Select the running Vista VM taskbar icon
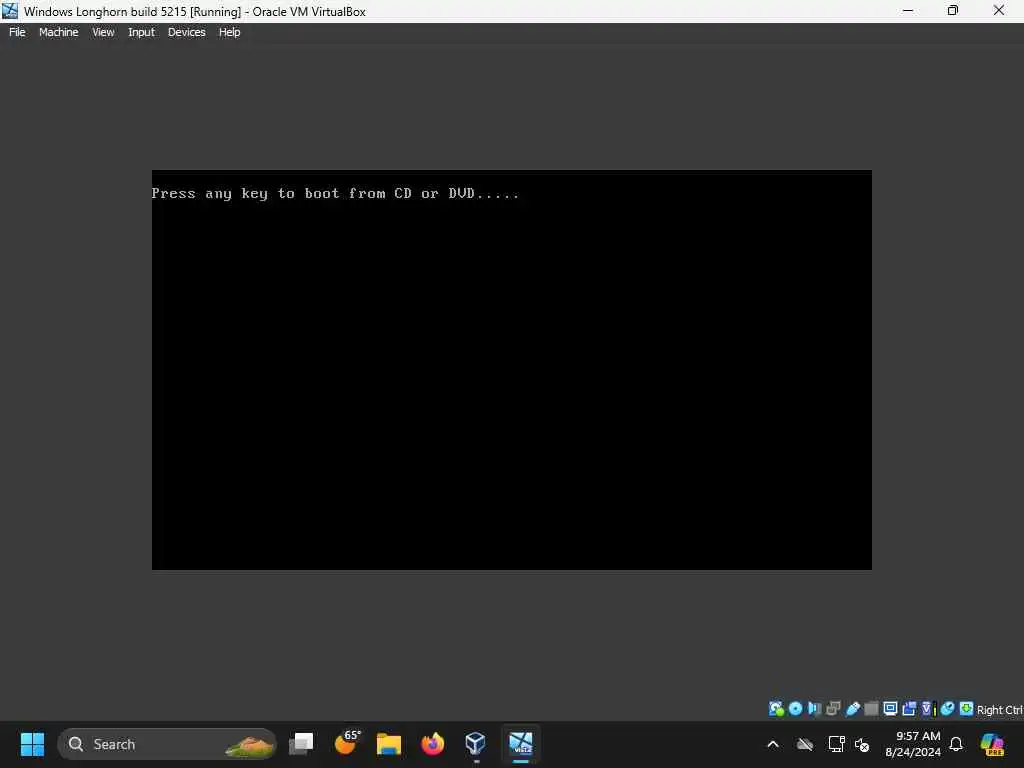 520,744
